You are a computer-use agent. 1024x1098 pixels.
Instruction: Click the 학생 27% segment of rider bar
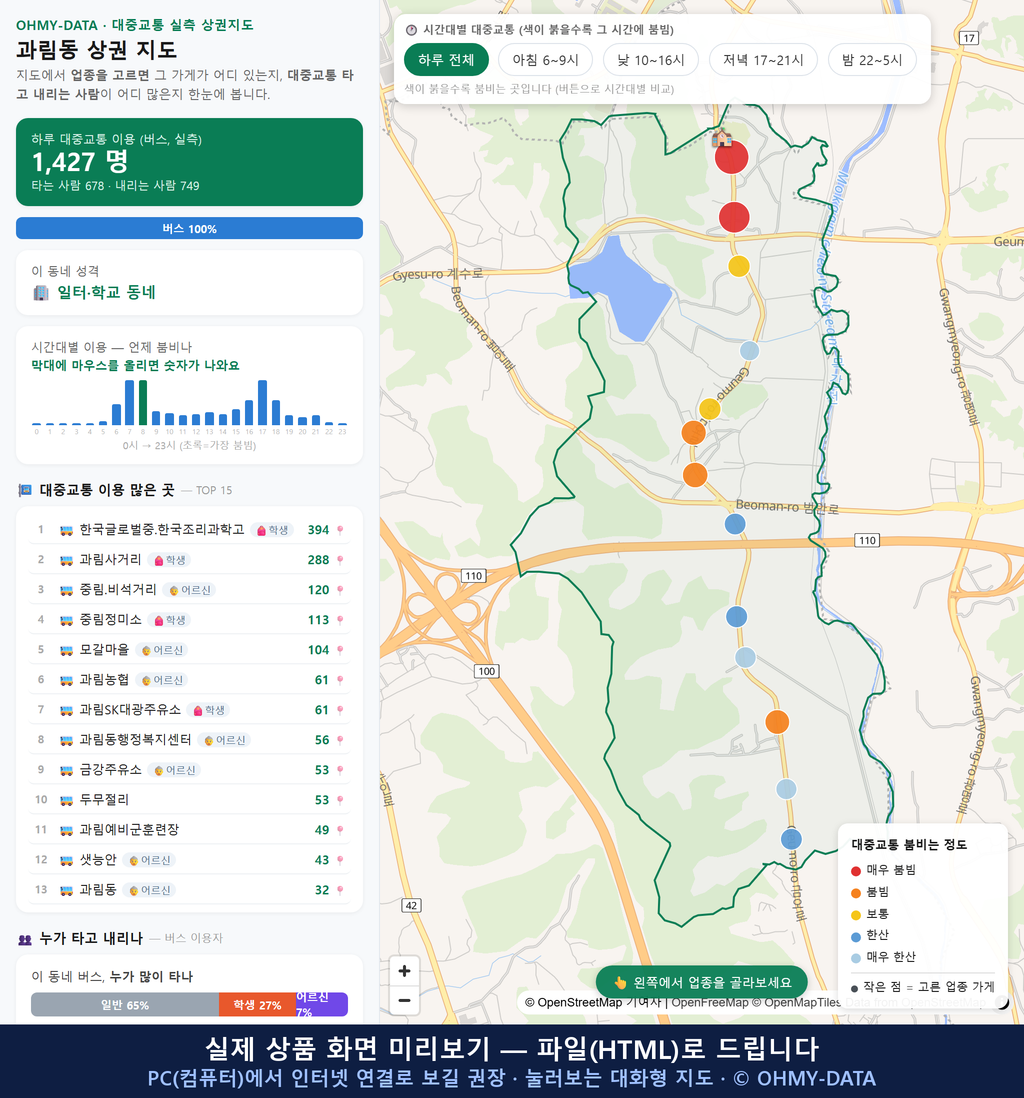(257, 1005)
